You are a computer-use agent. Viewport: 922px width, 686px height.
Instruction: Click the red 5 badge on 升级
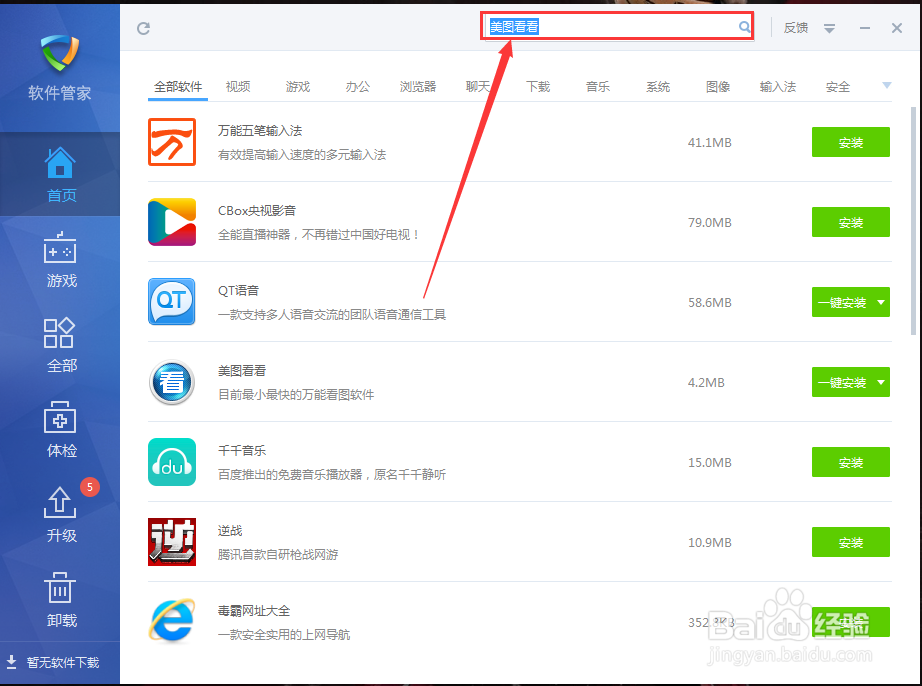(90, 487)
